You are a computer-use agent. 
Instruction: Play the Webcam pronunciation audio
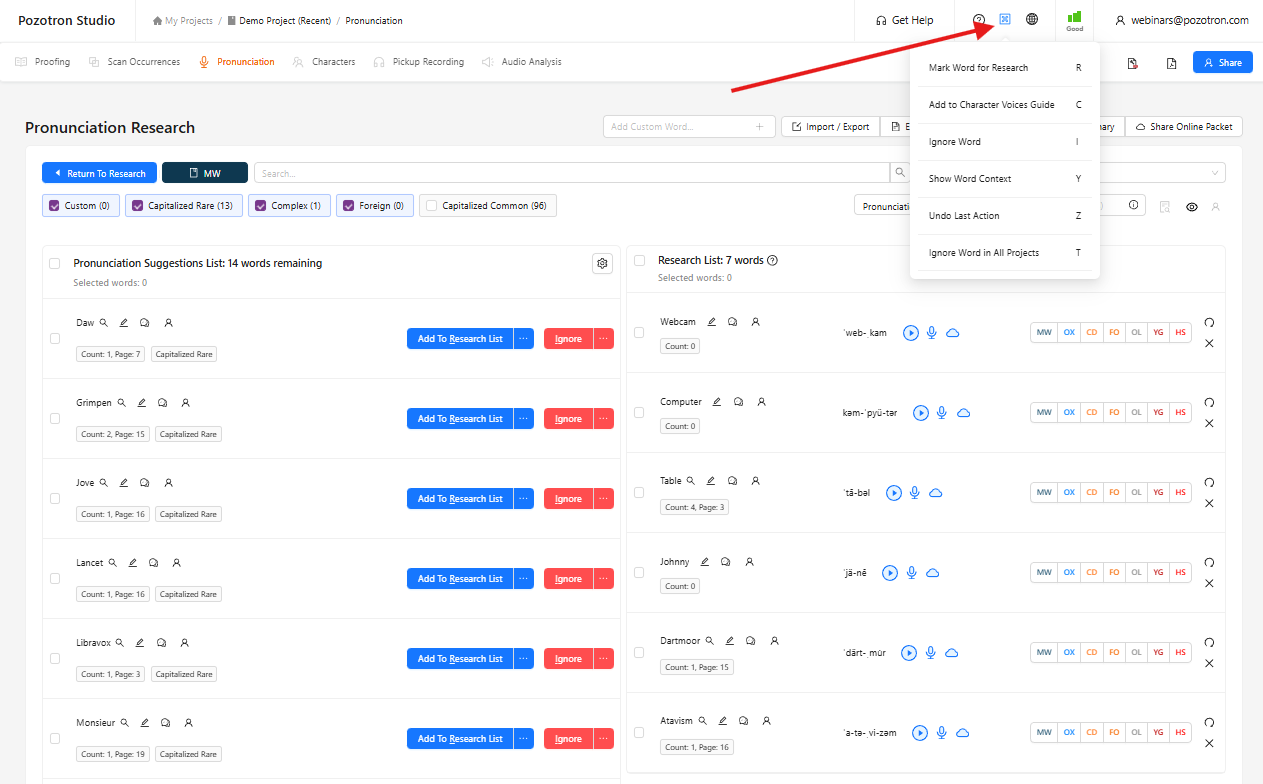point(910,333)
